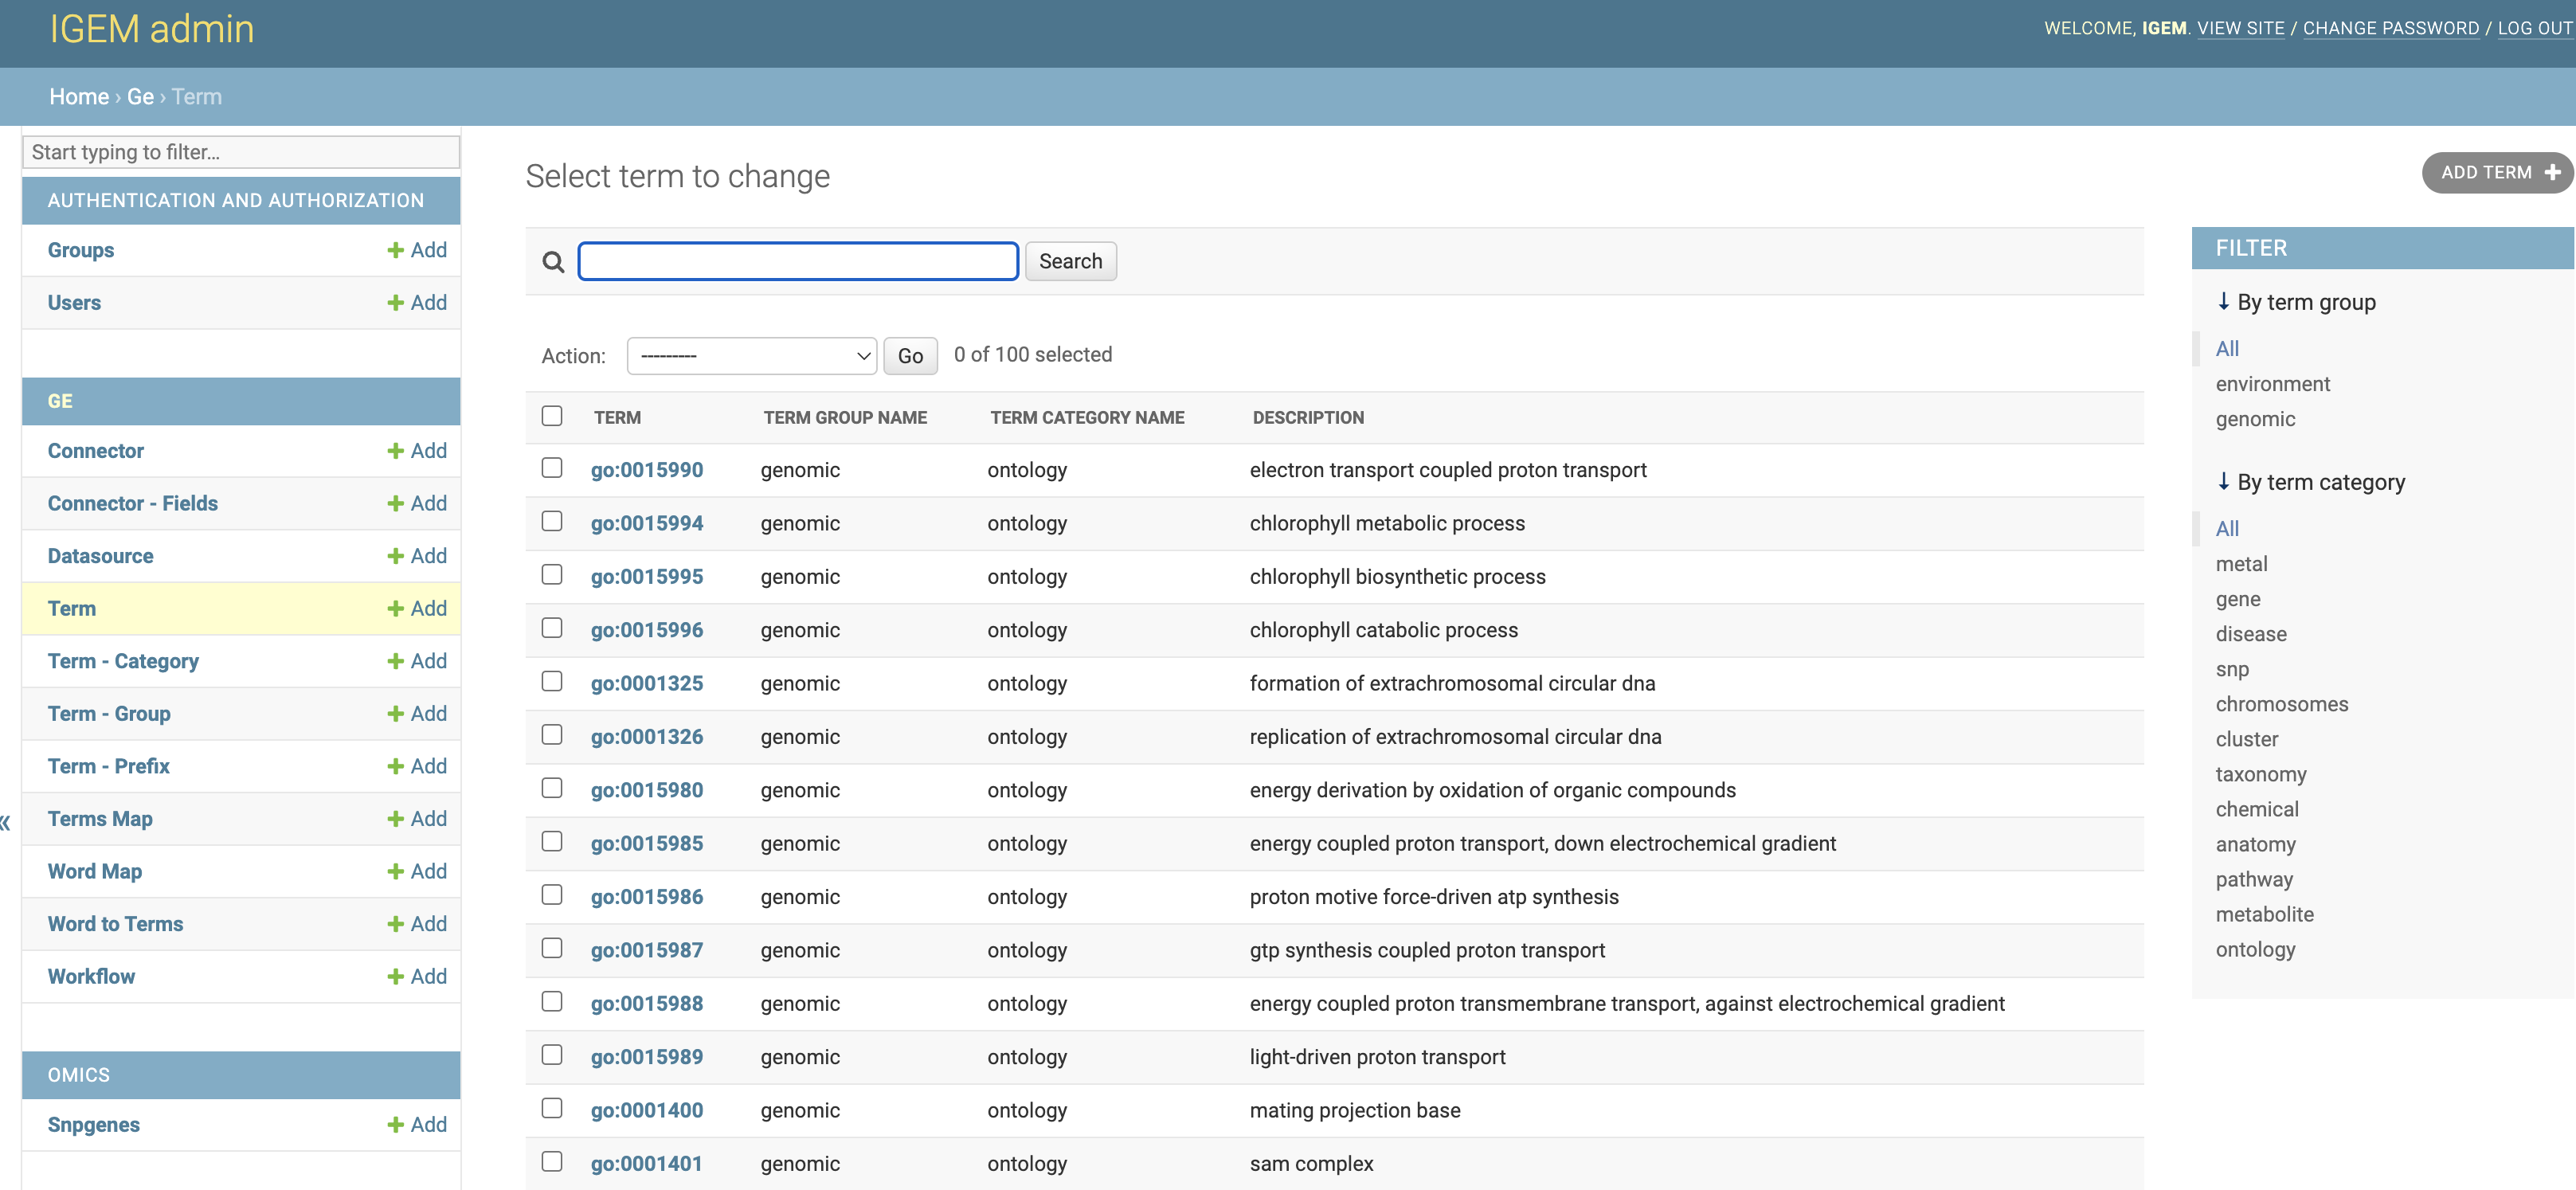Click the VIEW SITE link
Viewport: 2576px width, 1190px height.
[2241, 29]
